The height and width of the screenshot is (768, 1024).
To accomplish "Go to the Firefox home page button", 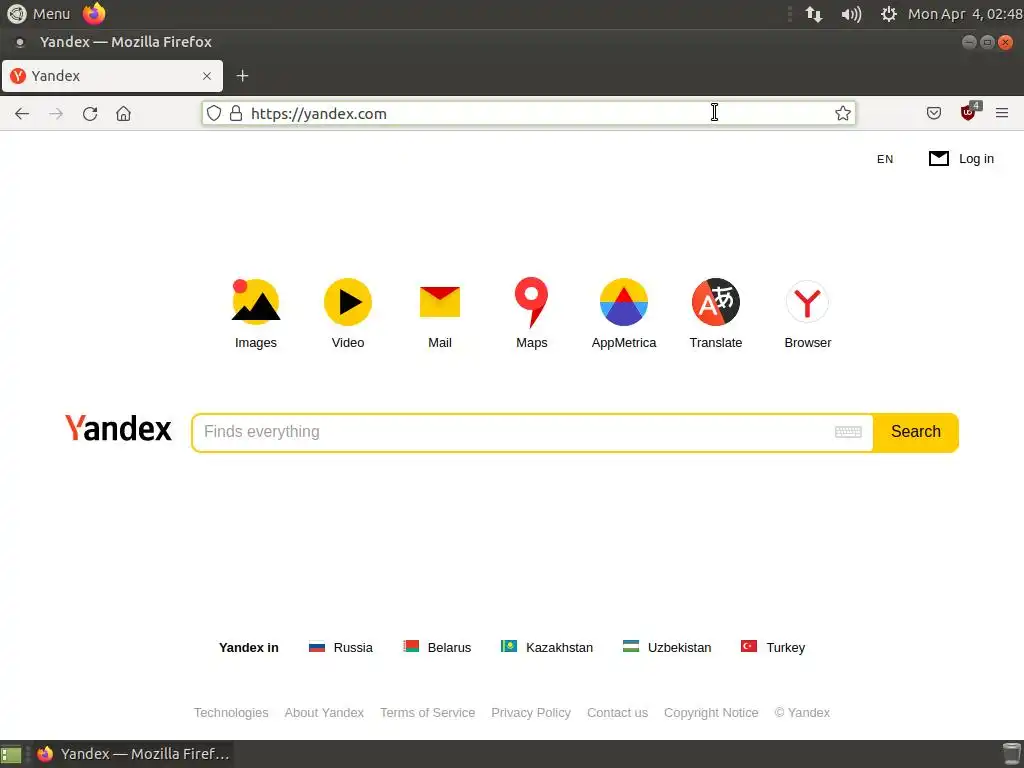I will (x=123, y=114).
